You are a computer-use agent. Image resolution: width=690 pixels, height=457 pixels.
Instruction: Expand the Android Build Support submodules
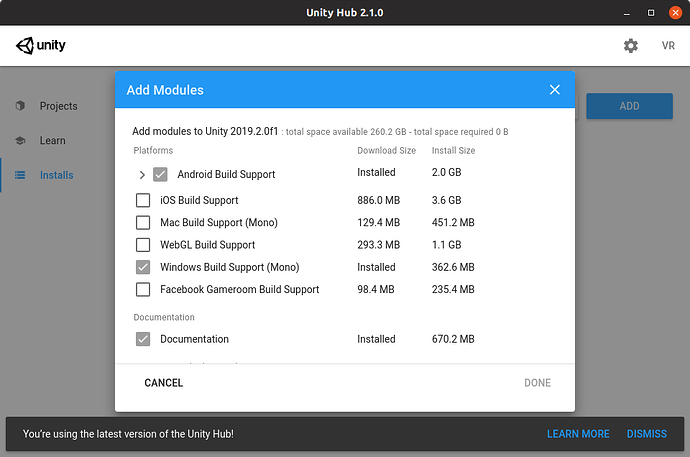[142, 175]
